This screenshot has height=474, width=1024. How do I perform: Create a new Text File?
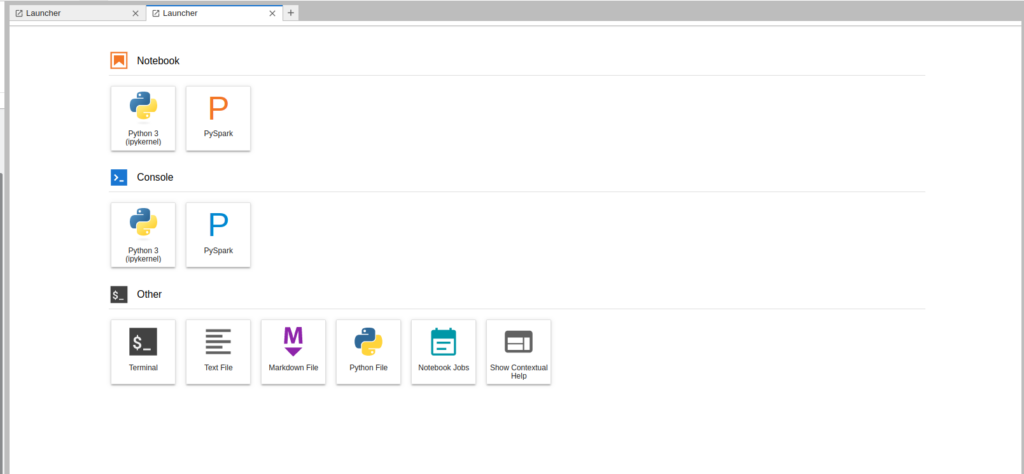(x=218, y=352)
